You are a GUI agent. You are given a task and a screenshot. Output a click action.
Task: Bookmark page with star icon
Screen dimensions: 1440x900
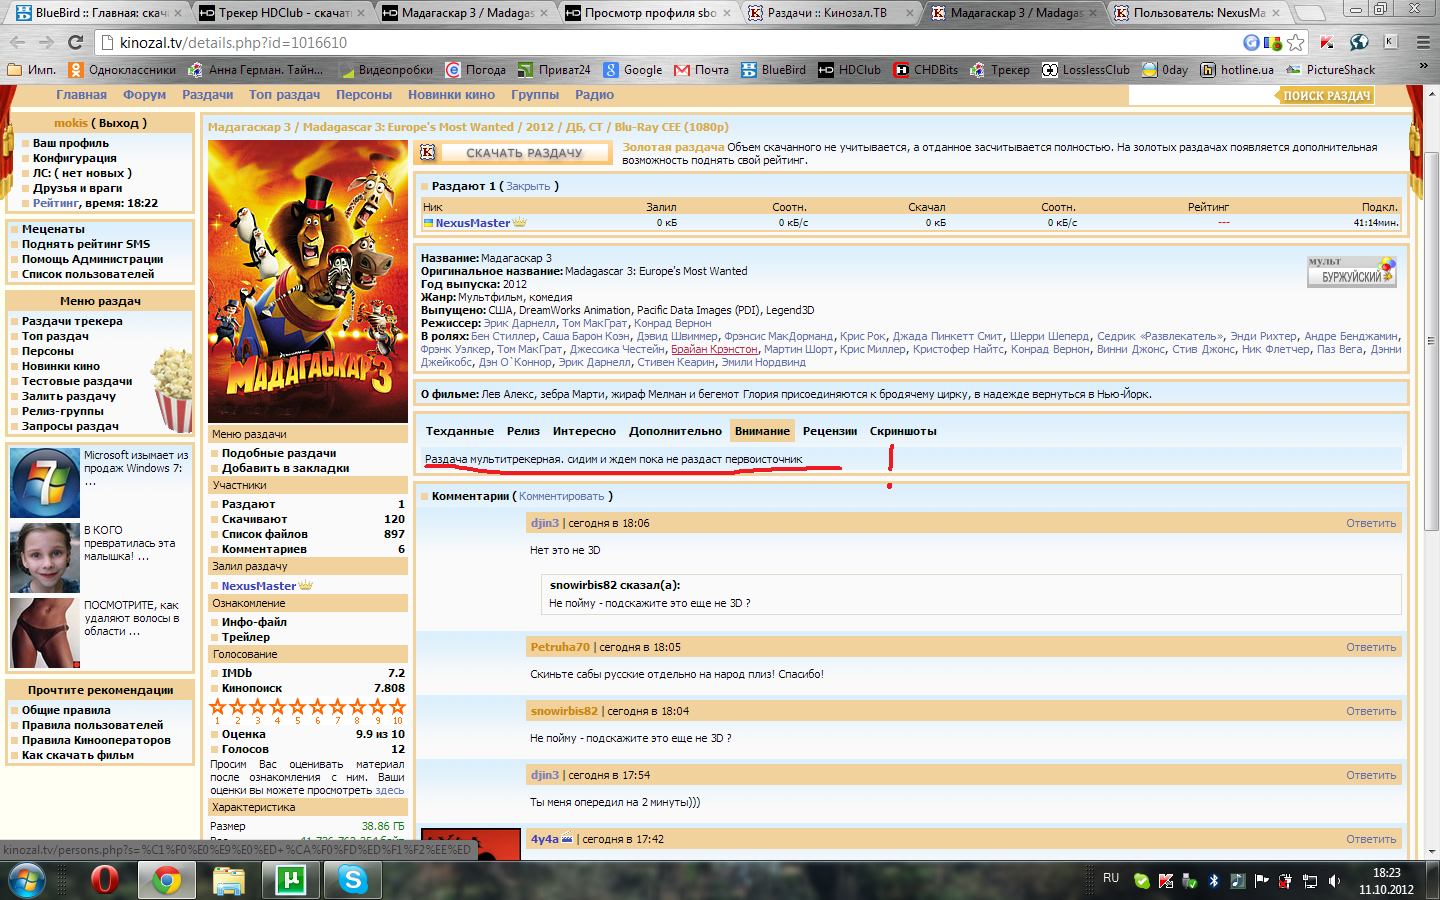coord(1296,42)
